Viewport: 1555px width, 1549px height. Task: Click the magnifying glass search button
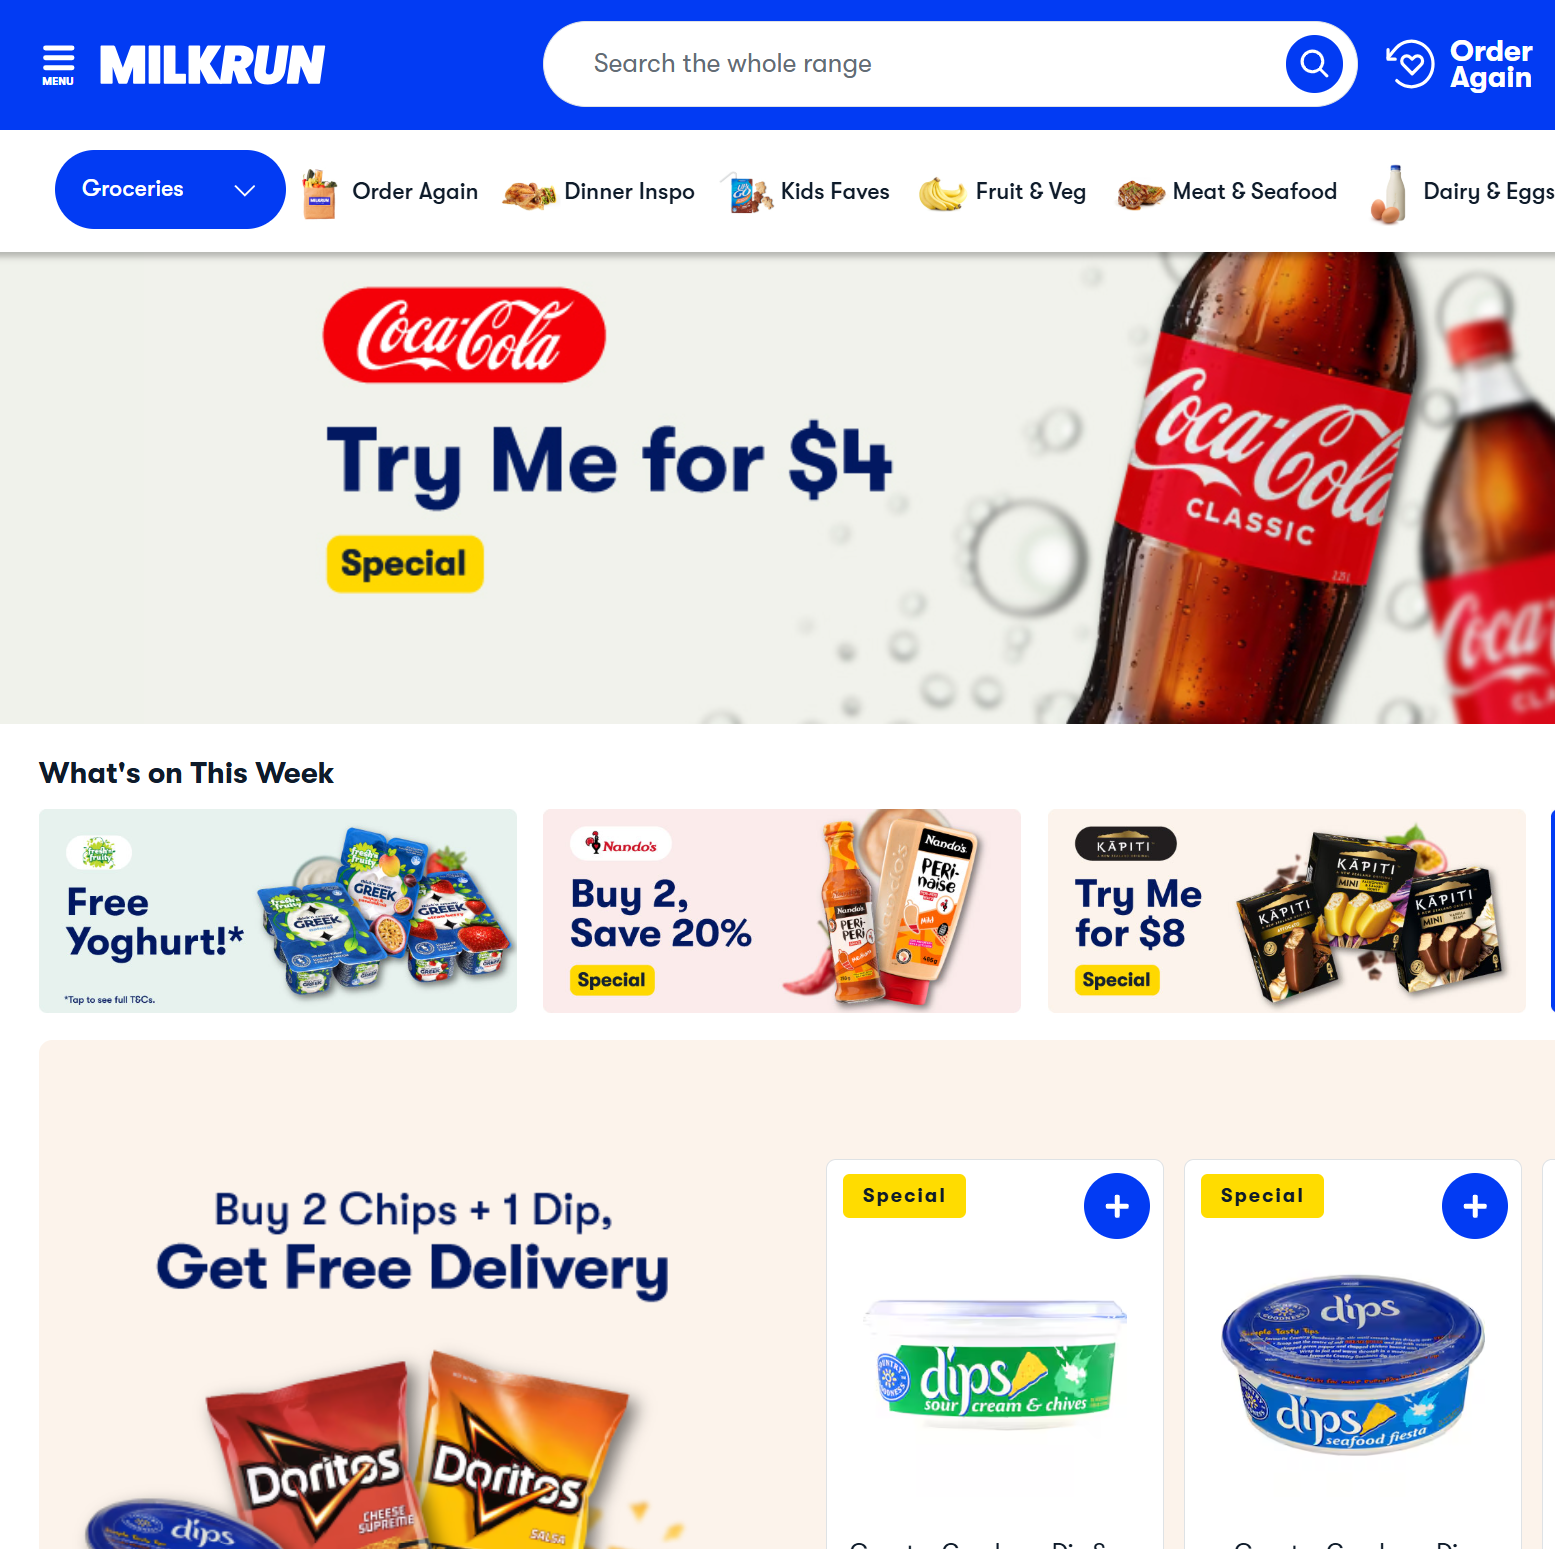coord(1314,64)
